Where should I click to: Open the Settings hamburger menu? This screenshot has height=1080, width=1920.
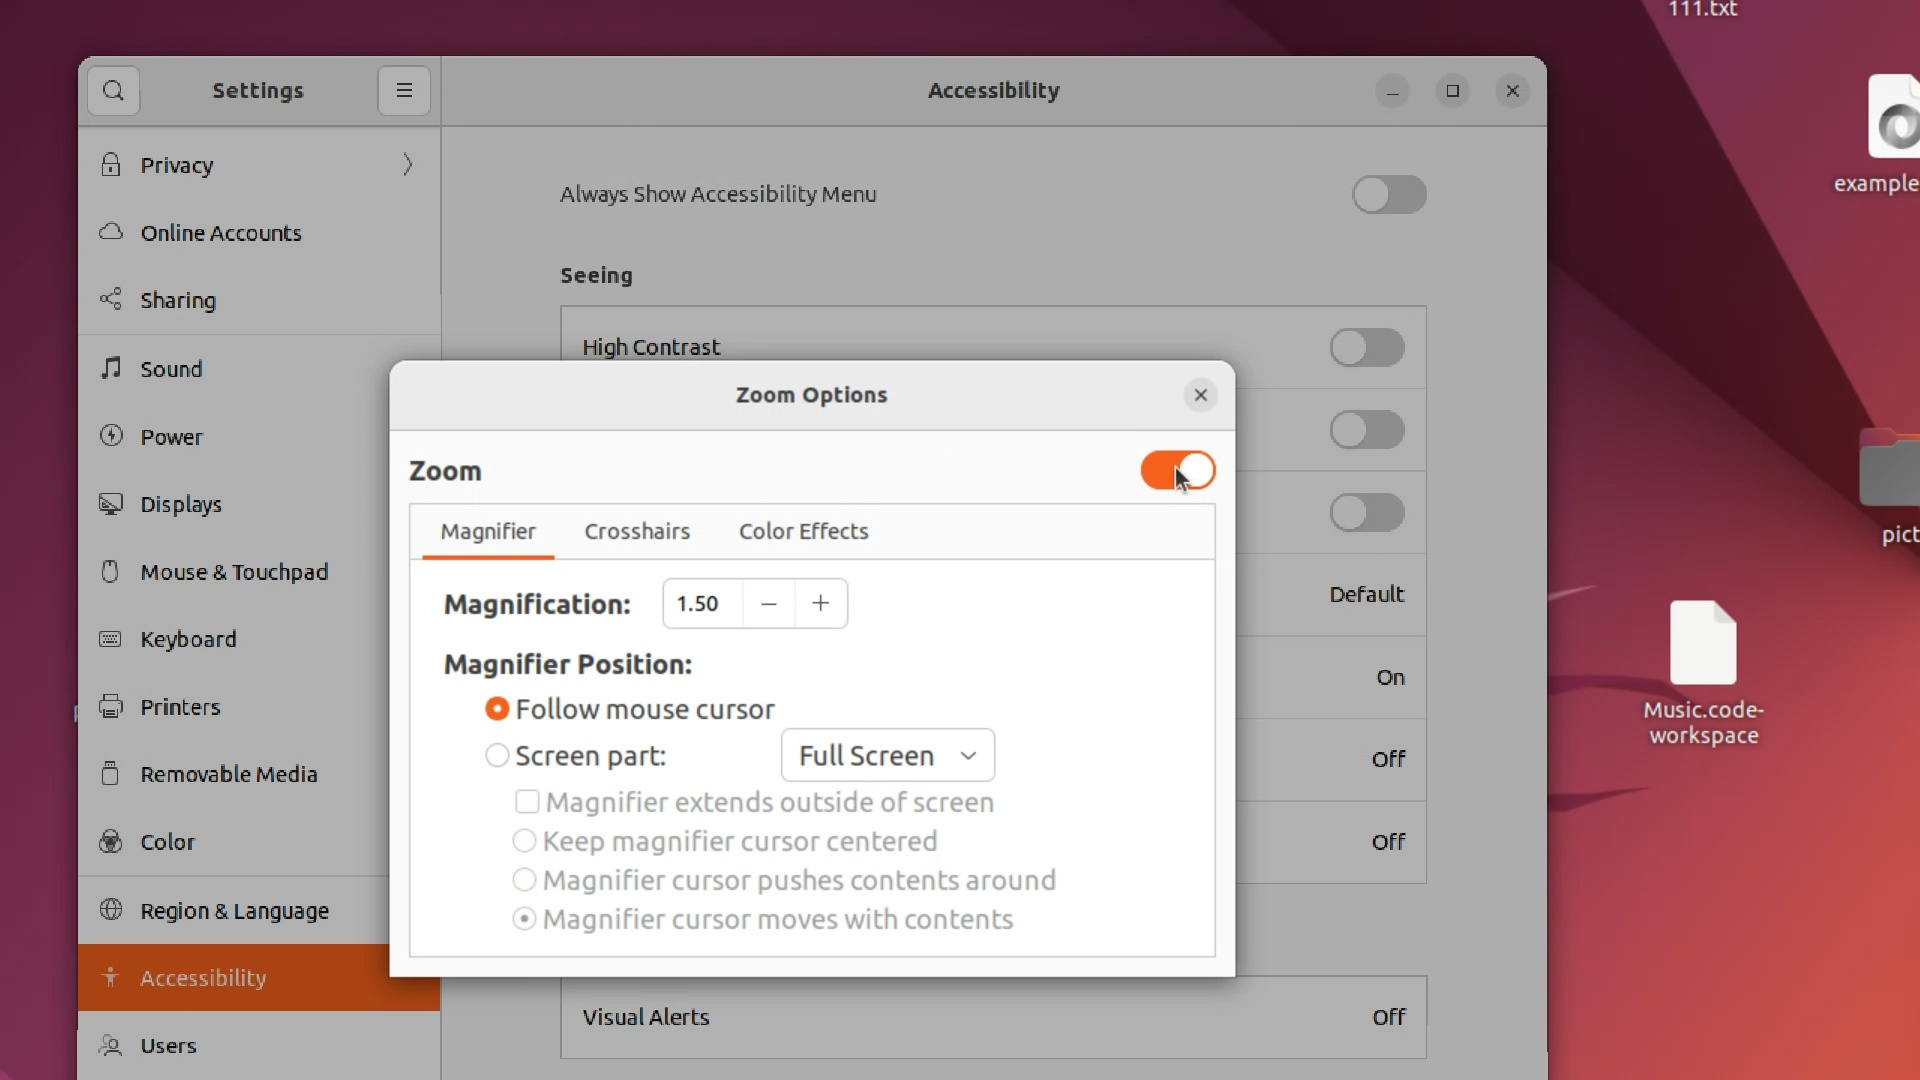pos(404,91)
